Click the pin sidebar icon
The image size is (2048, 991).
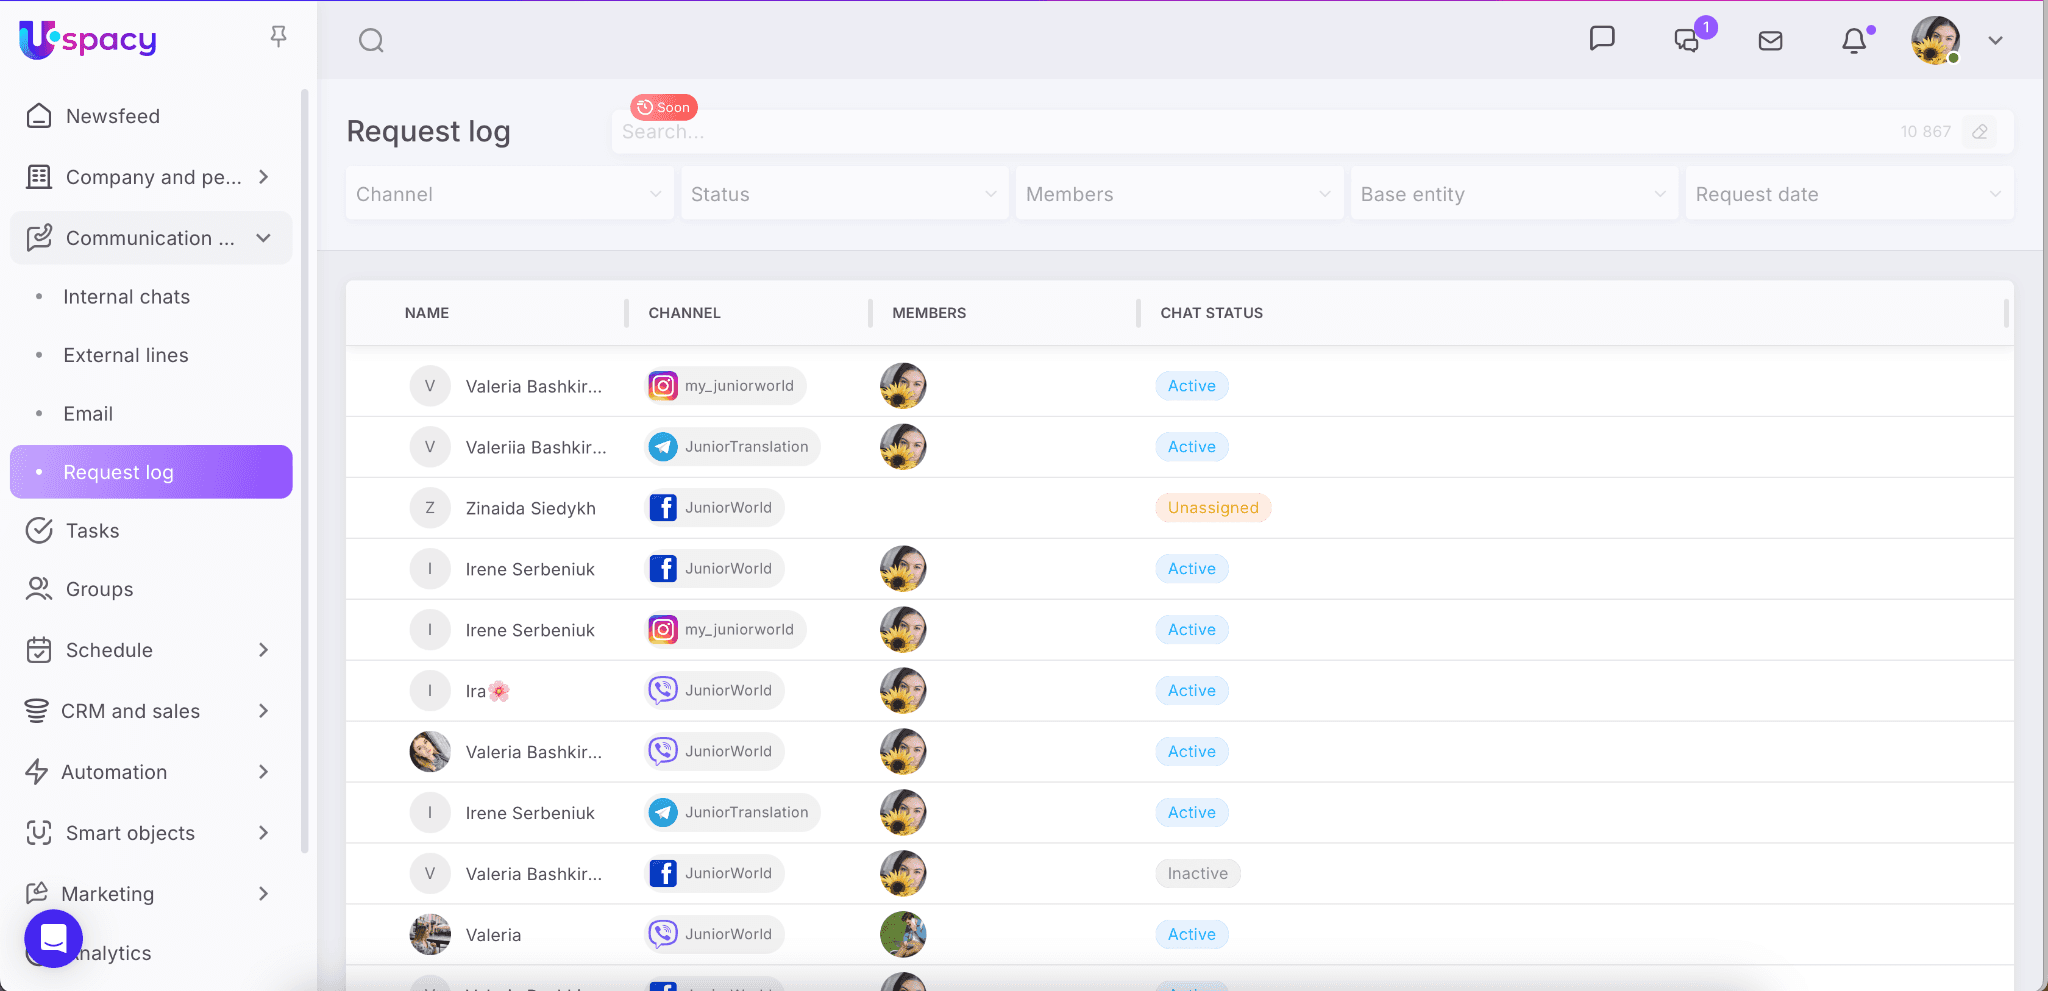pos(279,37)
